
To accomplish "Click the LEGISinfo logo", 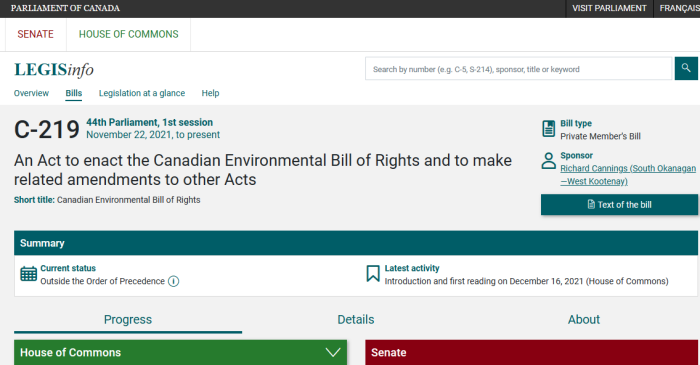I will (54, 70).
